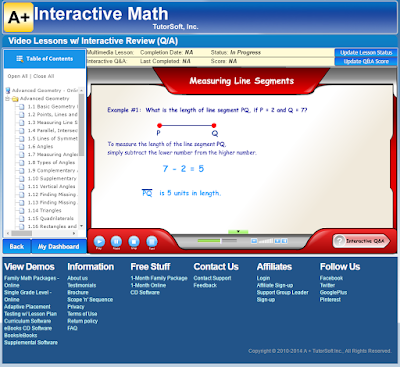Screen dimensions: 400x367
Task: Open My Dashboard
Action: point(59,247)
